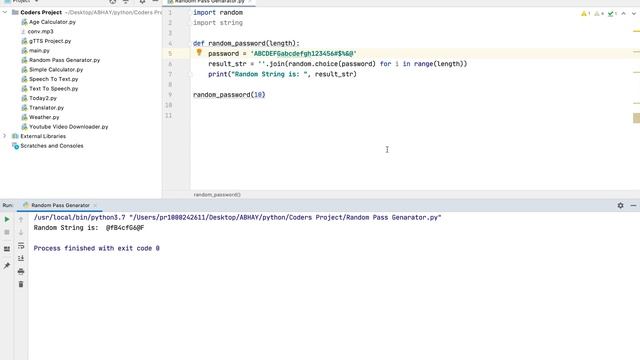
Task: Open the script path link in console output
Action: pyautogui.click(x=286, y=218)
